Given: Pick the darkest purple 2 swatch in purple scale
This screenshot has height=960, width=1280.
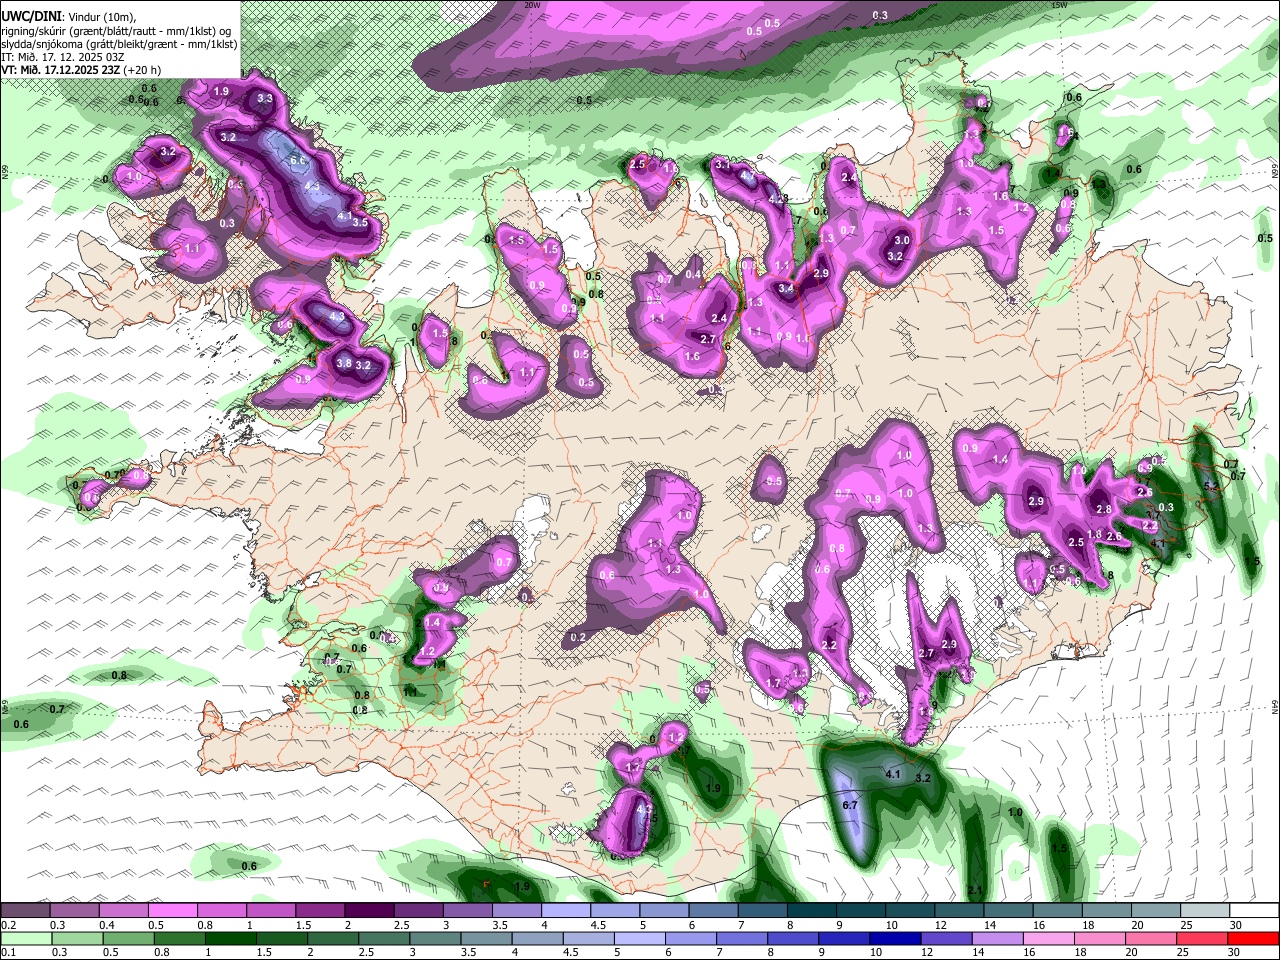Looking at the screenshot, I should pos(369,910).
